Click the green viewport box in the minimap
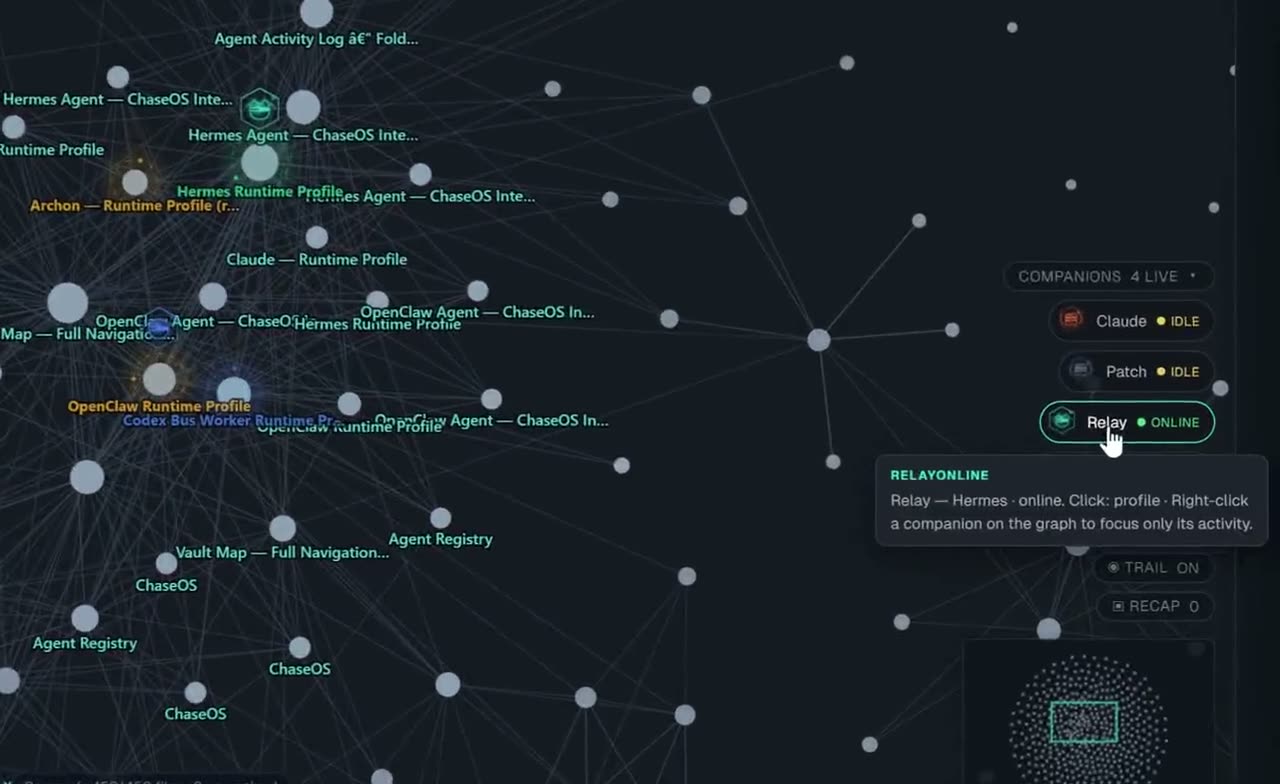 (x=1084, y=721)
